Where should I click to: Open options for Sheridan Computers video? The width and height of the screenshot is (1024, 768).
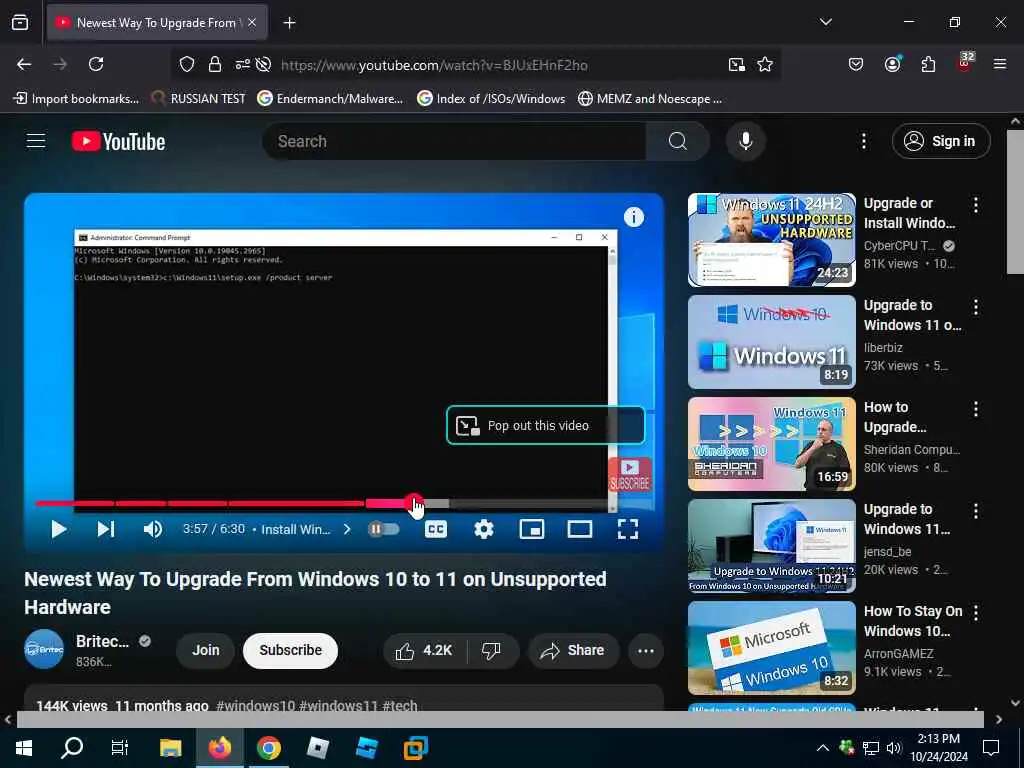pyautogui.click(x=976, y=409)
